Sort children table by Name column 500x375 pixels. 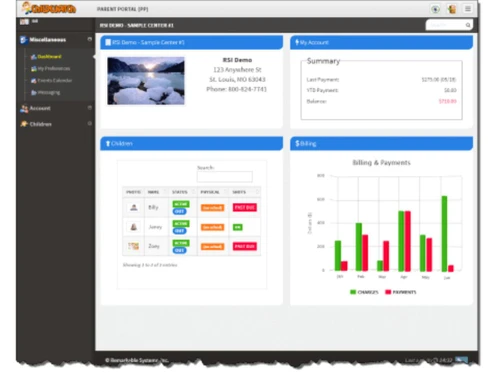156,192
